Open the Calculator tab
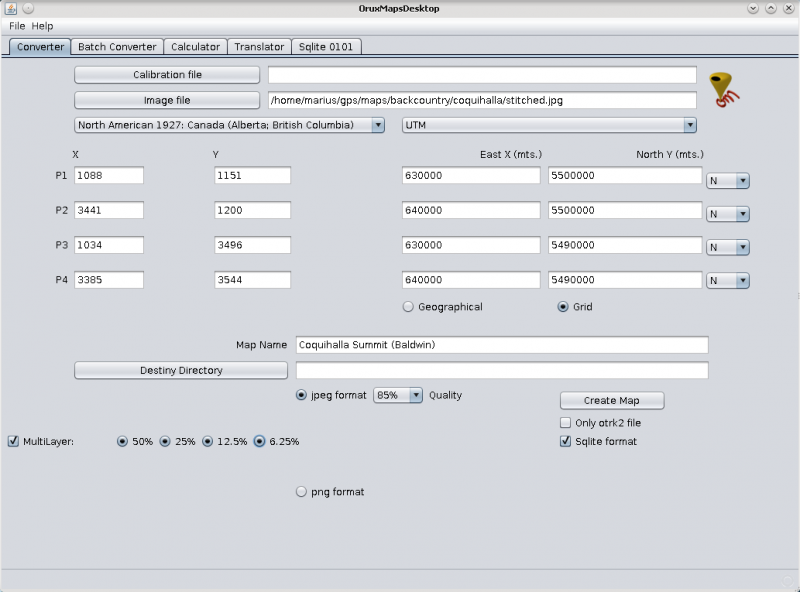 (195, 47)
